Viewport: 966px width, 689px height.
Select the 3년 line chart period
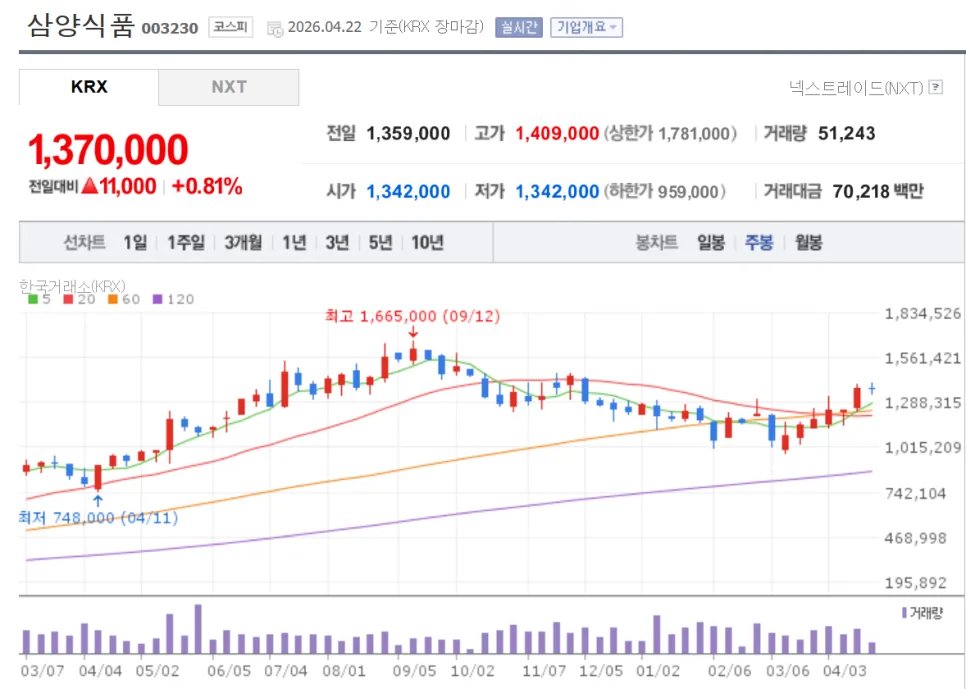coord(337,243)
